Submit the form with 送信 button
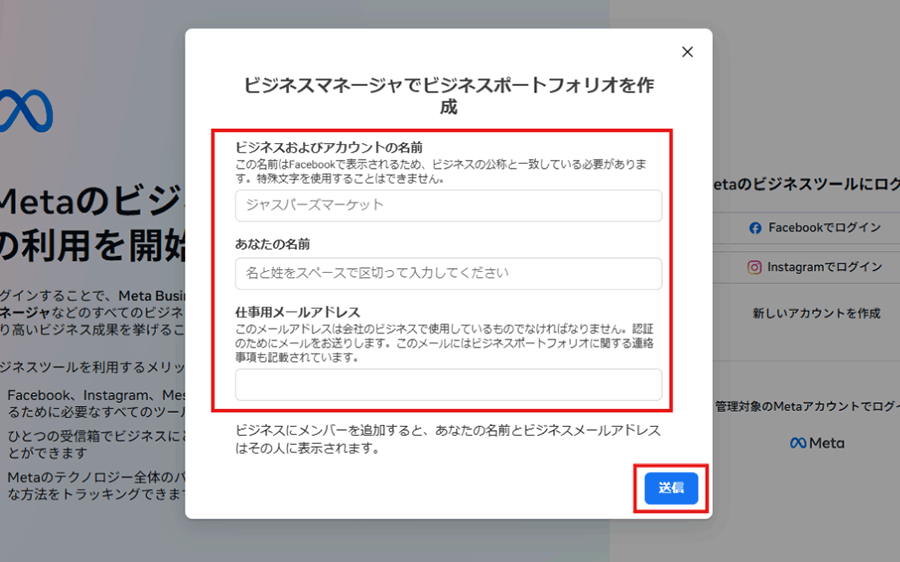 pyautogui.click(x=671, y=489)
